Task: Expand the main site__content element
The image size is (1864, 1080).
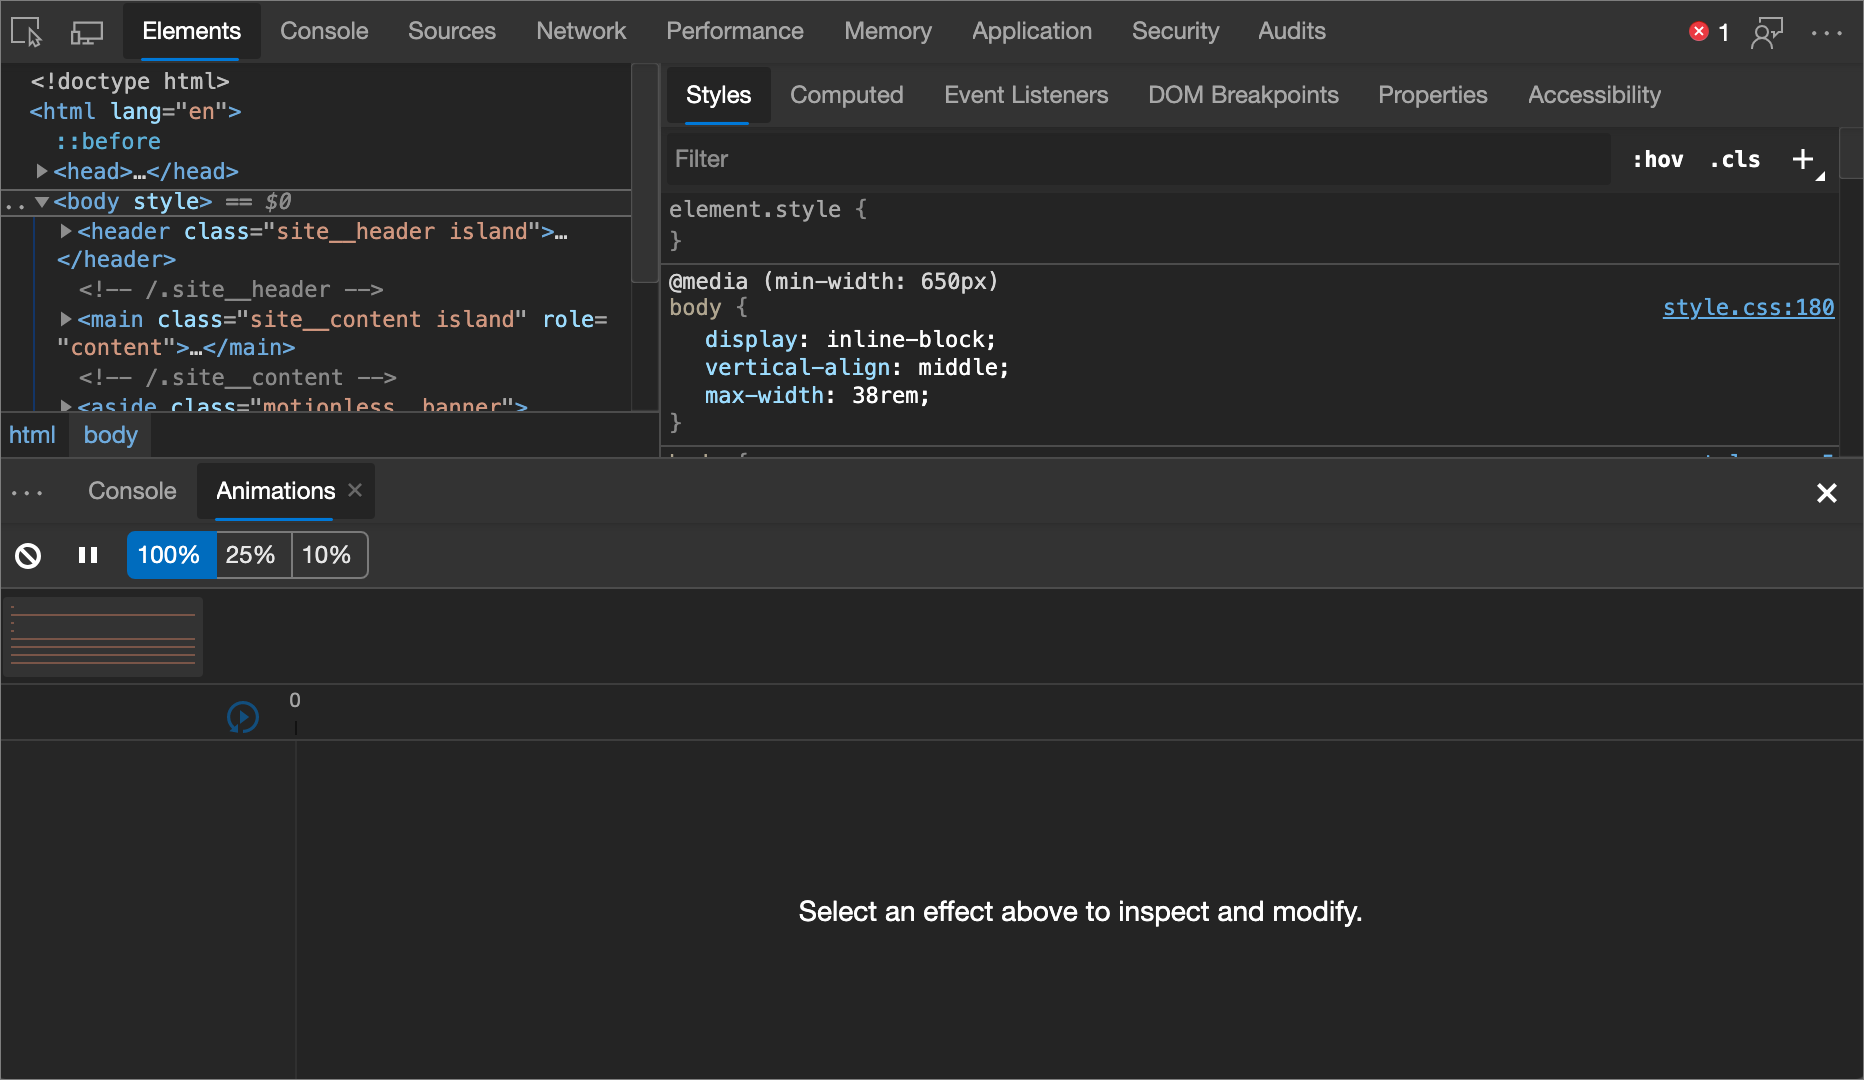Action: (x=66, y=319)
